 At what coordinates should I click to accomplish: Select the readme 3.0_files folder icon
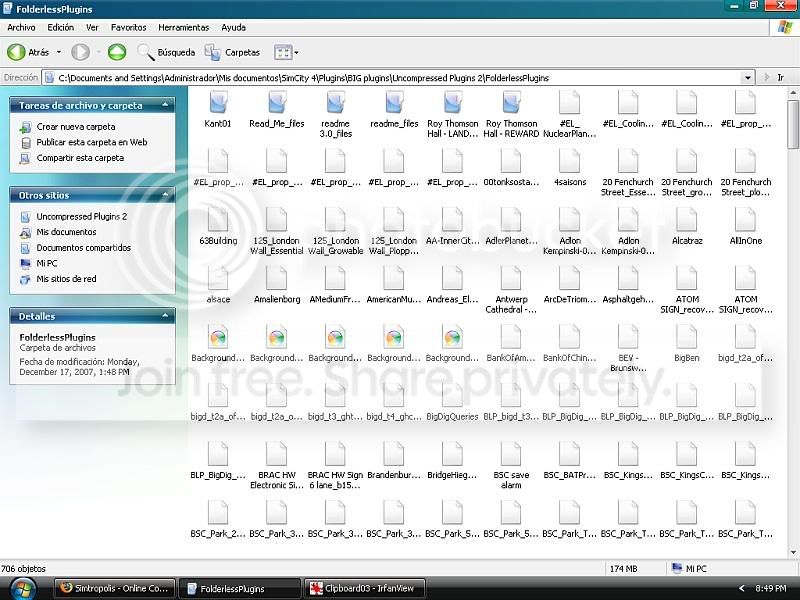[335, 103]
